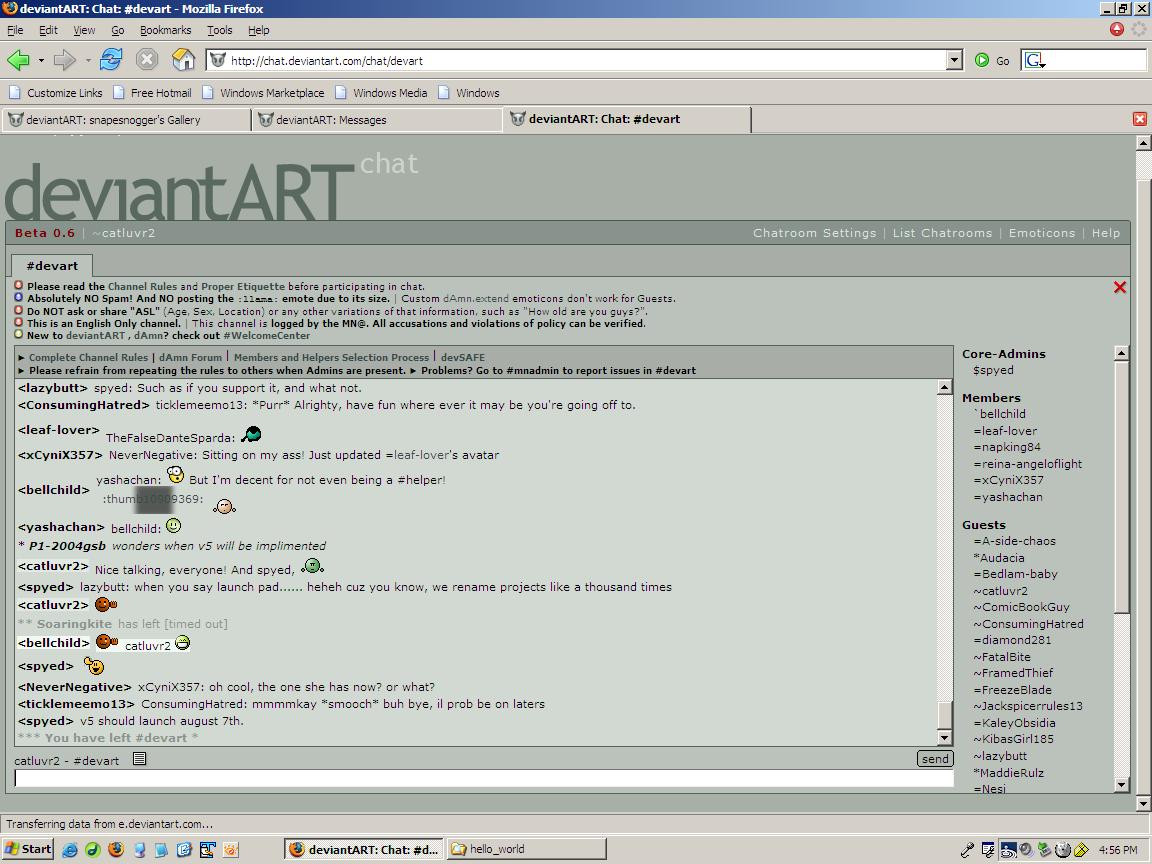1152x864 pixels.
Task: Click the green emoticon after 'And spyed,'
Action: [312, 566]
